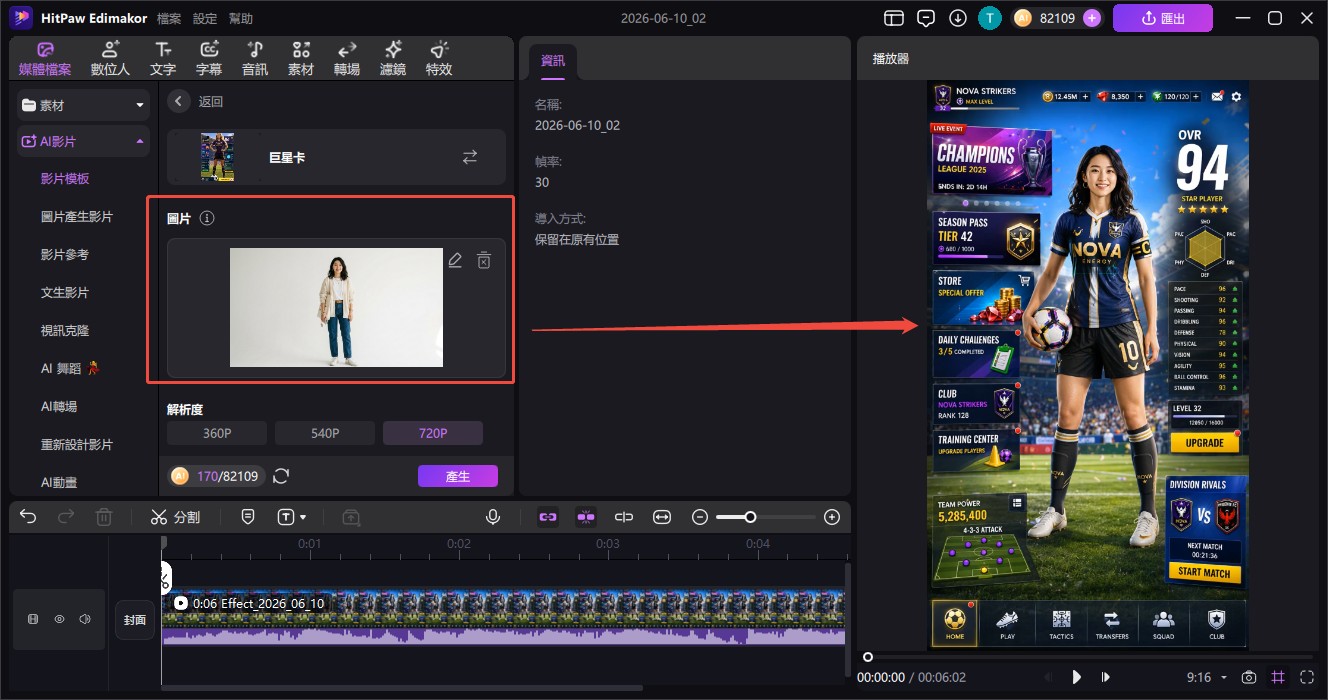This screenshot has height=700, width=1328.
Task: Toggle the timeline magnetic snap icon
Action: click(586, 517)
